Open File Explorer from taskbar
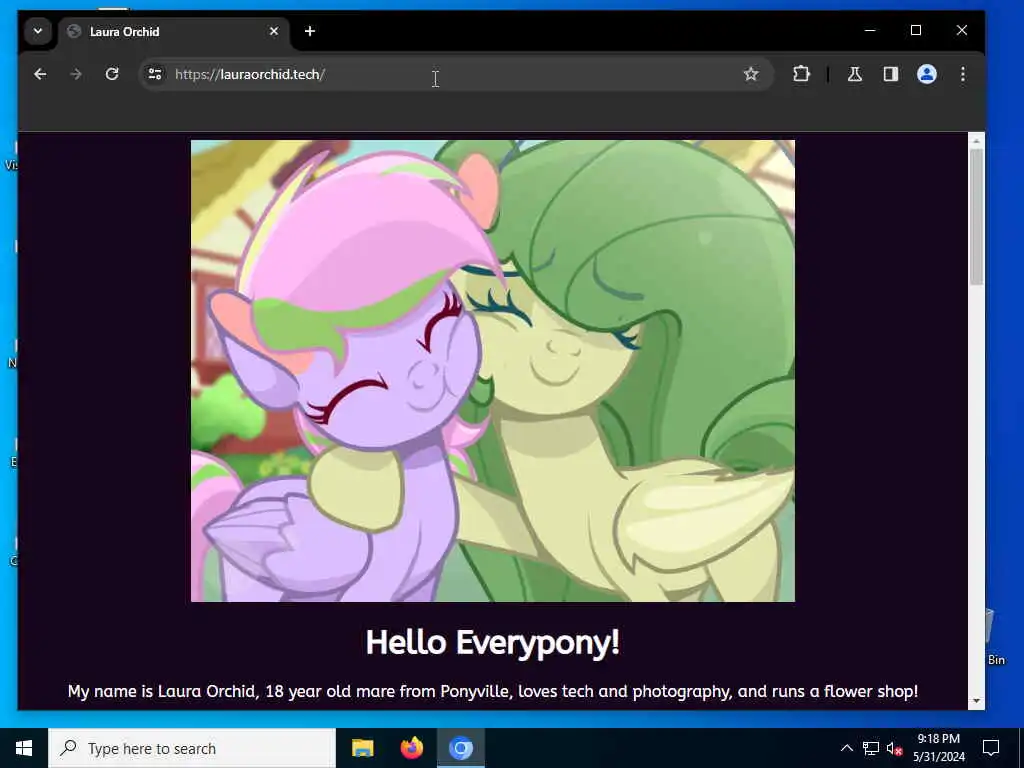 (362, 748)
